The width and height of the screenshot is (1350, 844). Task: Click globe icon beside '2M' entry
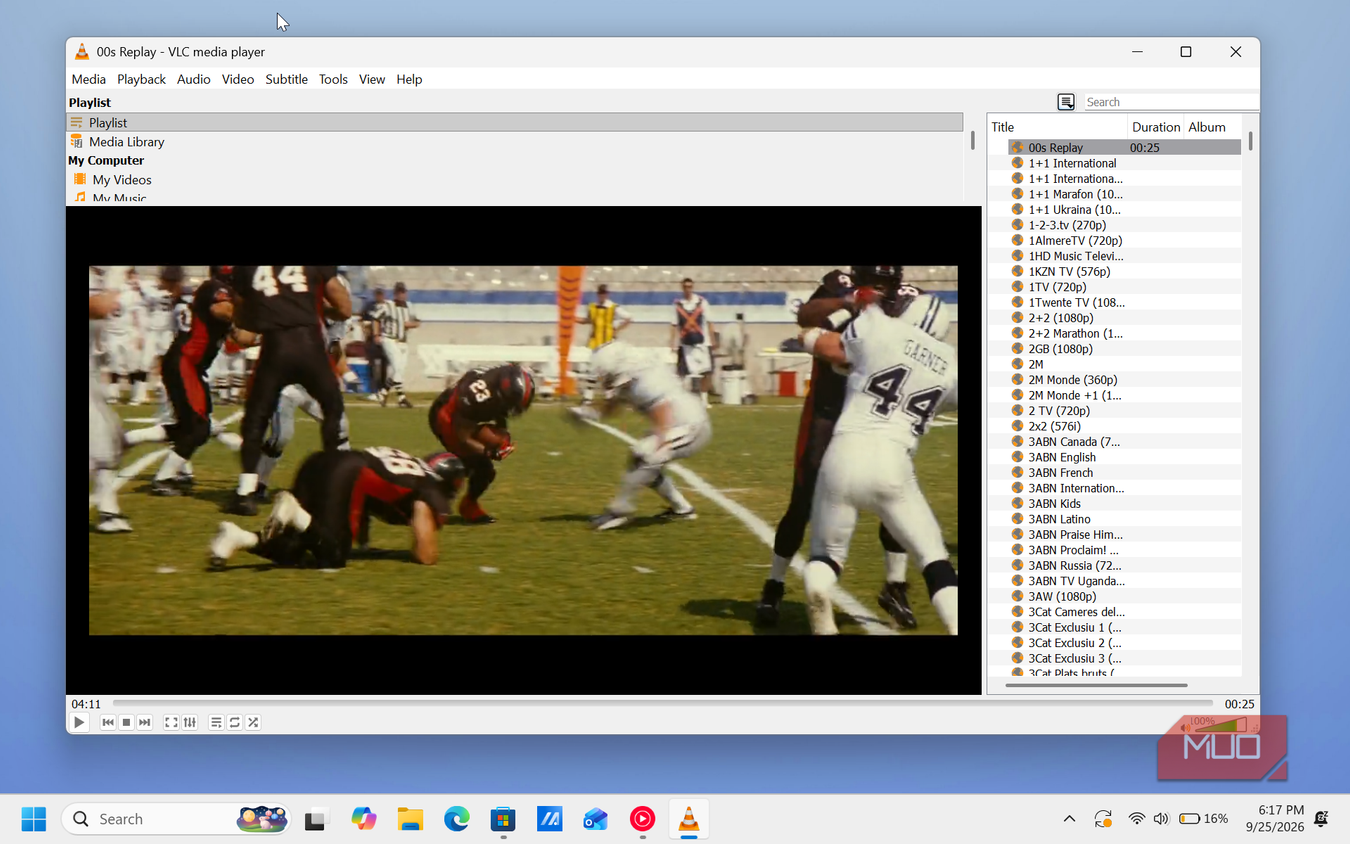[x=1017, y=364]
